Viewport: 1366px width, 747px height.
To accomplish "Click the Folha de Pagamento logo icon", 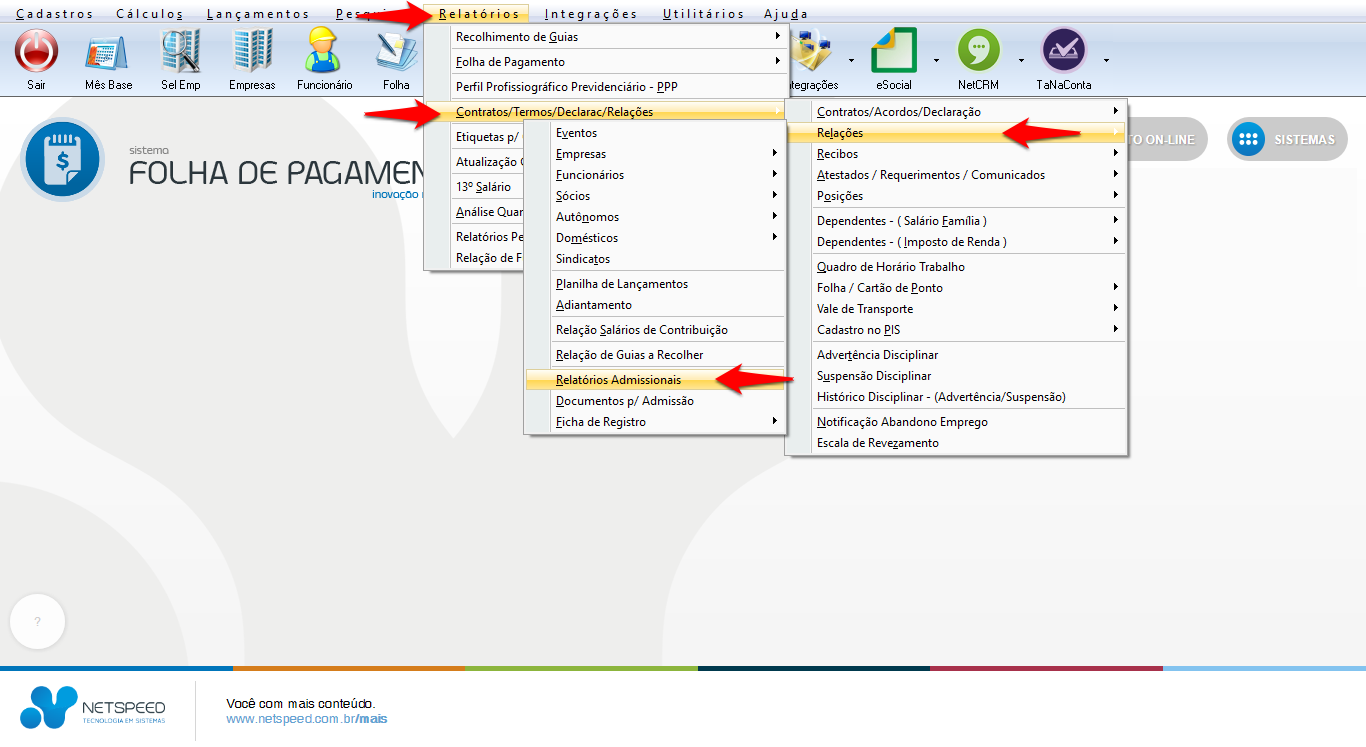I will tap(62, 160).
